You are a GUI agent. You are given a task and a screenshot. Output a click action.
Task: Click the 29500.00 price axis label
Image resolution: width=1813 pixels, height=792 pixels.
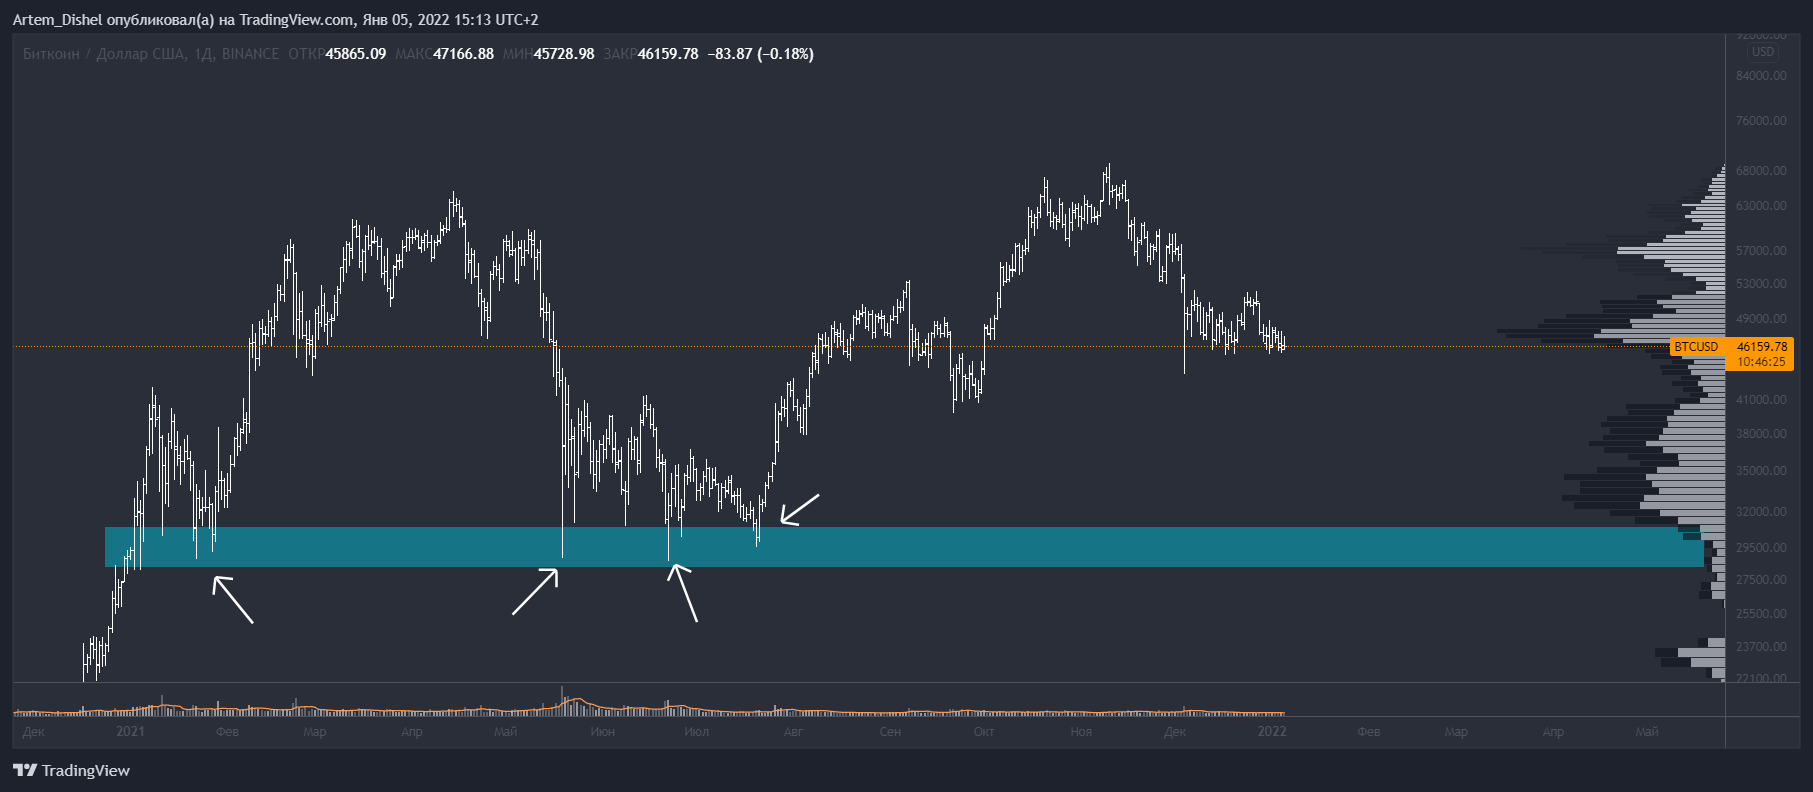click(x=1761, y=548)
